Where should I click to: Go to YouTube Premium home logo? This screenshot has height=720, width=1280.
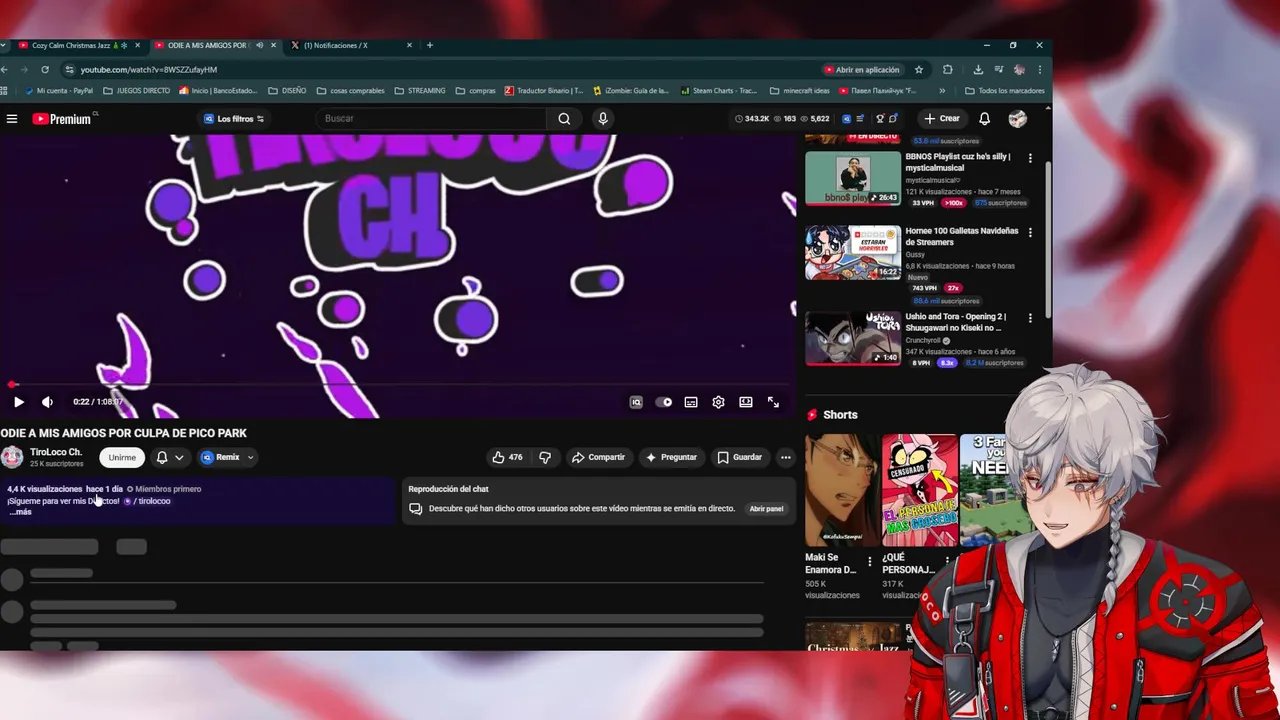click(62, 119)
